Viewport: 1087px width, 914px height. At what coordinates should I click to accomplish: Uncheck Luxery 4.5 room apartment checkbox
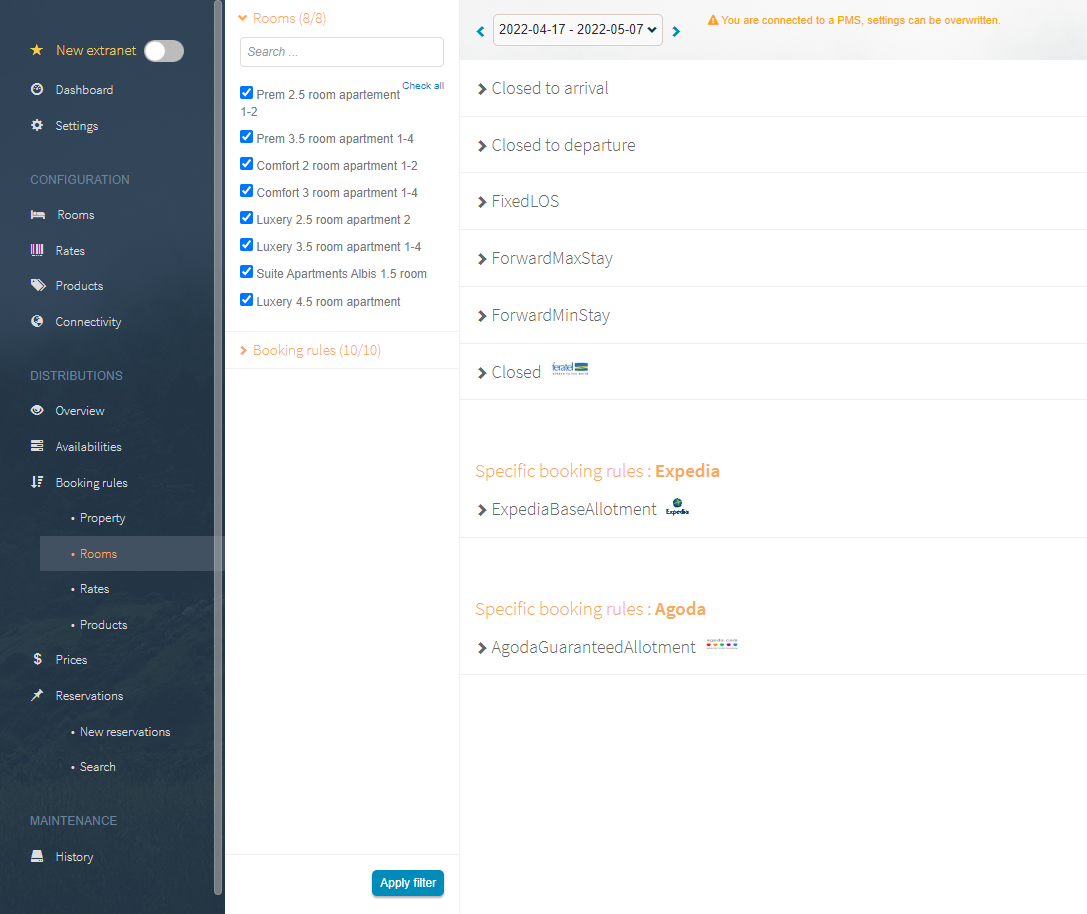pos(247,300)
